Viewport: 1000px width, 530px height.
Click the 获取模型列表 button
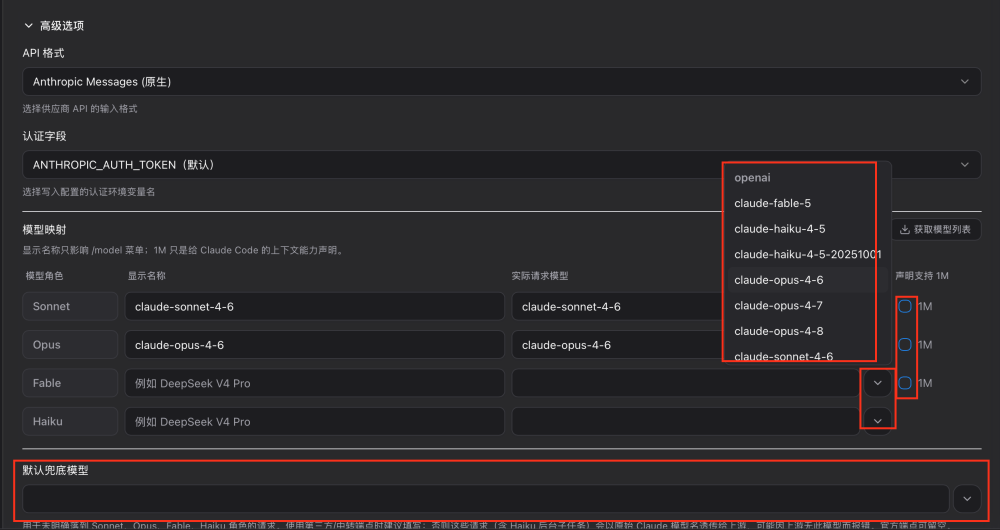tap(936, 230)
